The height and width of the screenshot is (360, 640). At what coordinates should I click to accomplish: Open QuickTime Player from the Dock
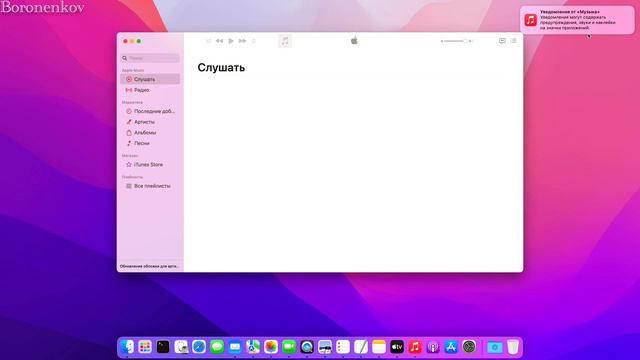coord(307,347)
